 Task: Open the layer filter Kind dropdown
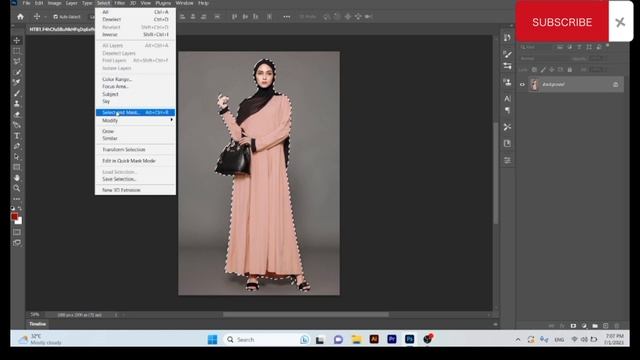(536, 47)
